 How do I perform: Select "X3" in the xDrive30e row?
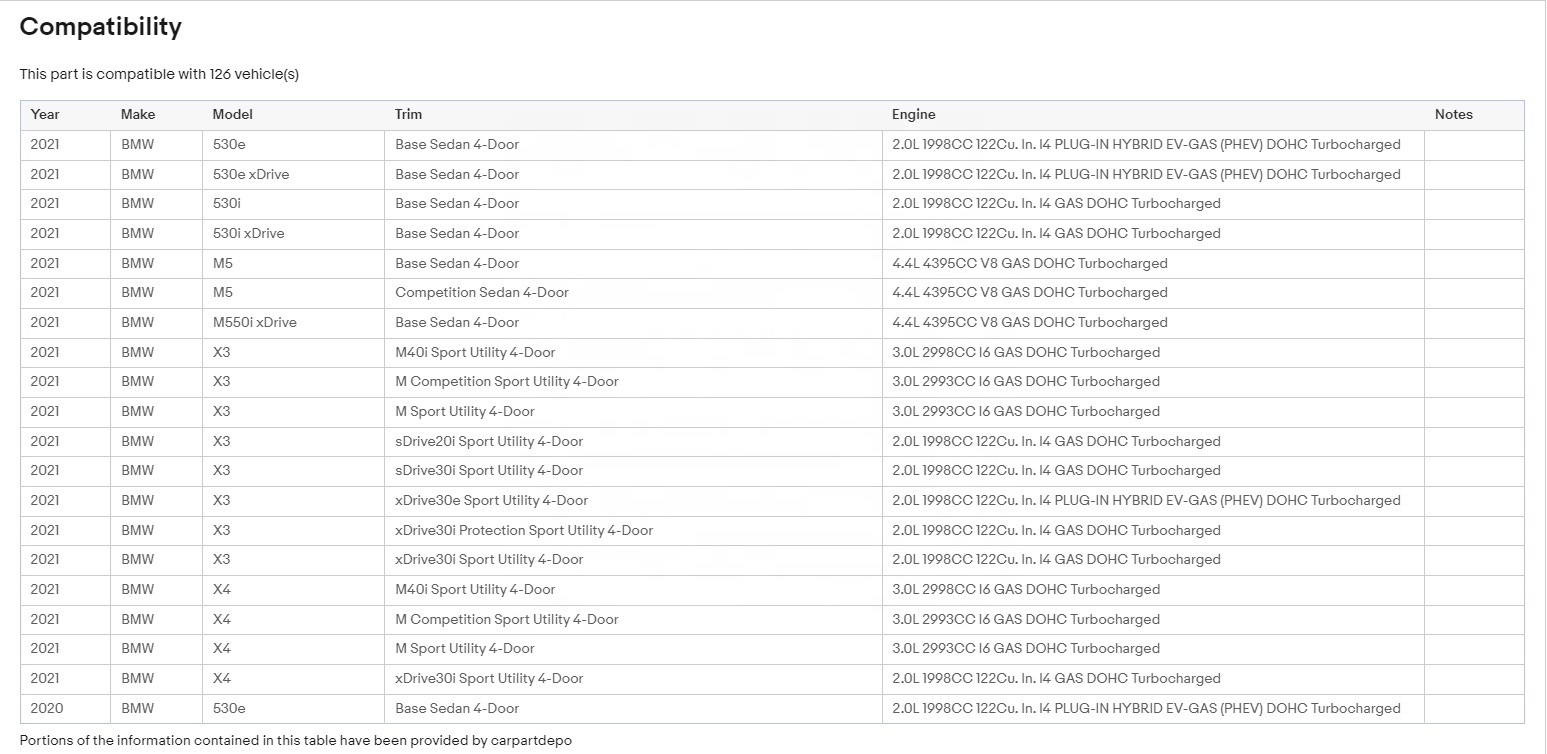[222, 500]
